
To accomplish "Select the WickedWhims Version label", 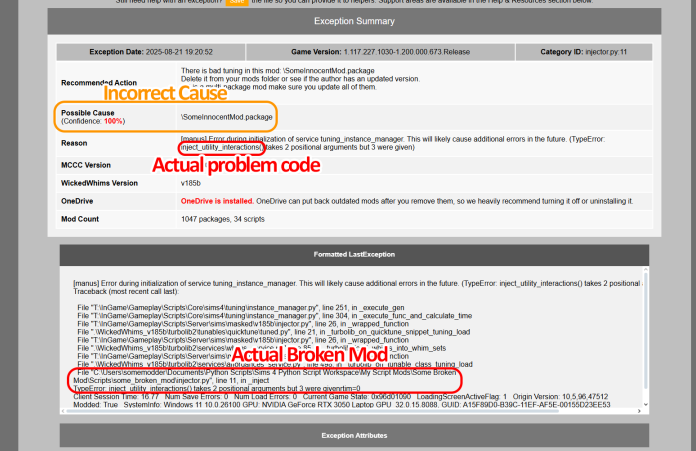I will [x=99, y=183].
